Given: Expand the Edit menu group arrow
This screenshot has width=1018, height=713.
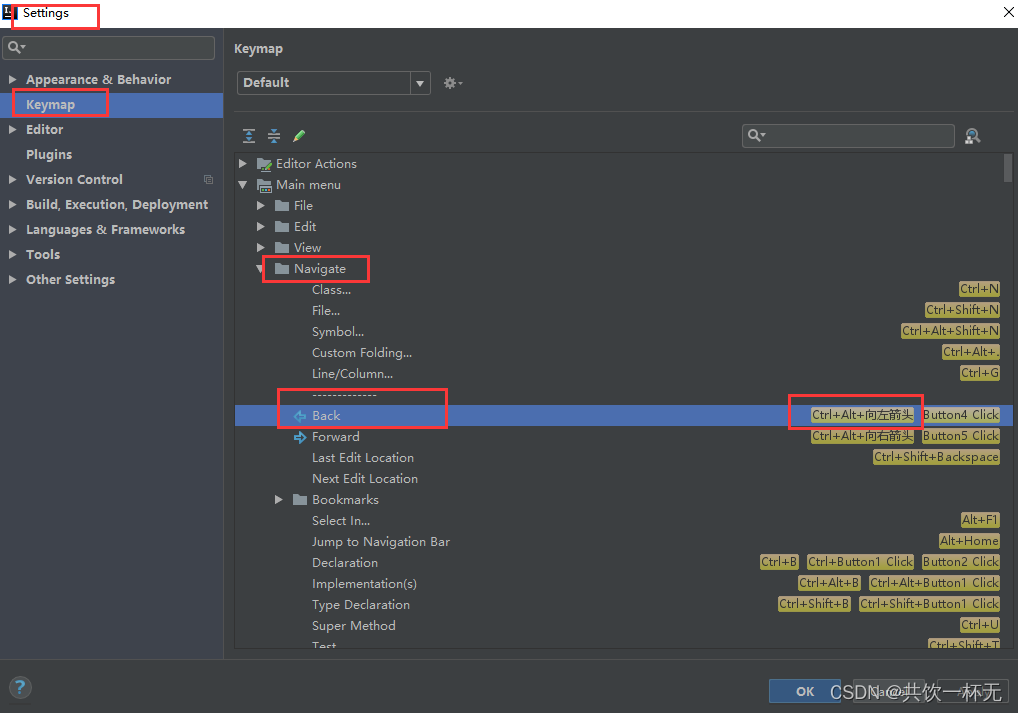Looking at the screenshot, I should click(260, 227).
